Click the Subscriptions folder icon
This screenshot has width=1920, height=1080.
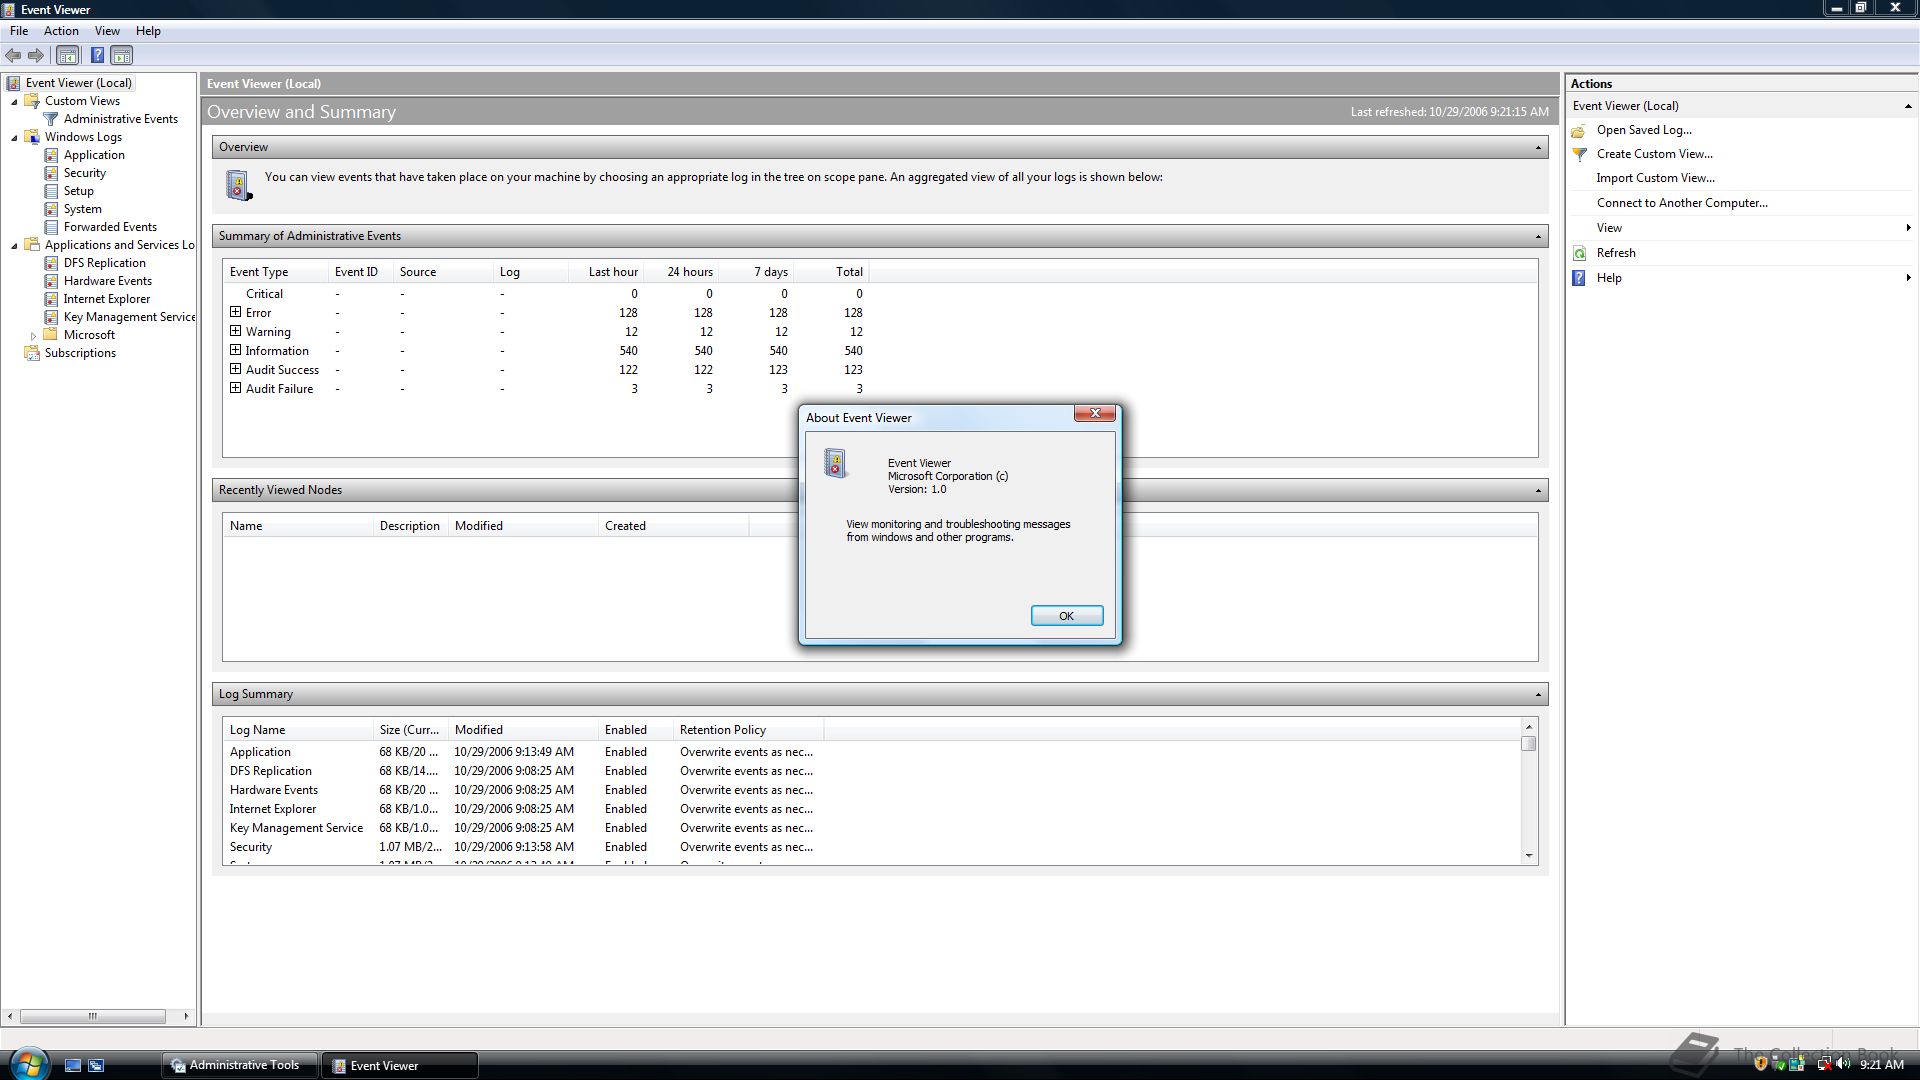(x=32, y=353)
